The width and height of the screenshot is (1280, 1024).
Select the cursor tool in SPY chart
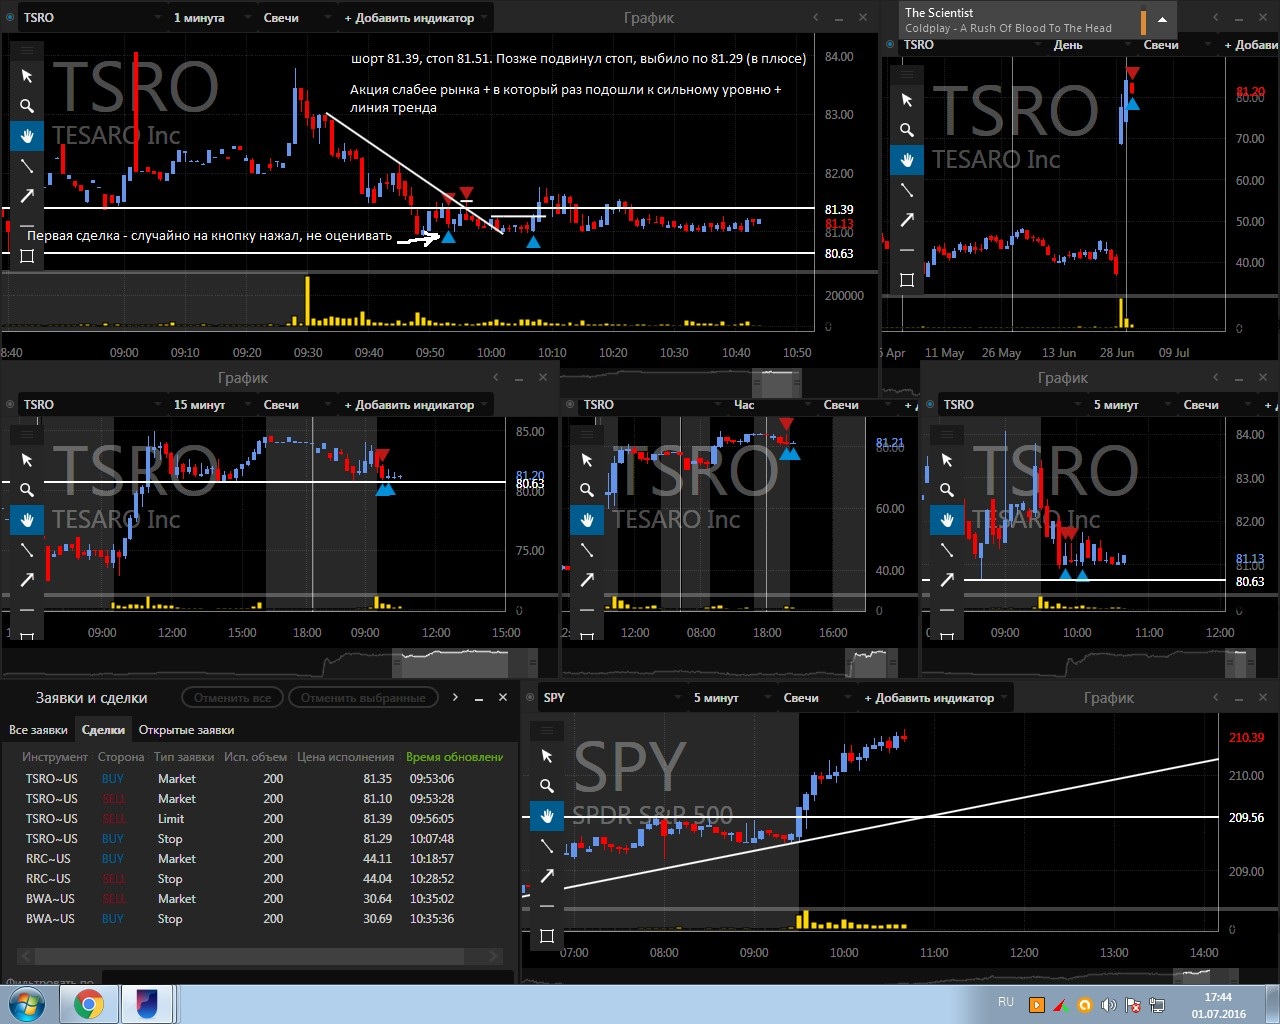click(547, 756)
